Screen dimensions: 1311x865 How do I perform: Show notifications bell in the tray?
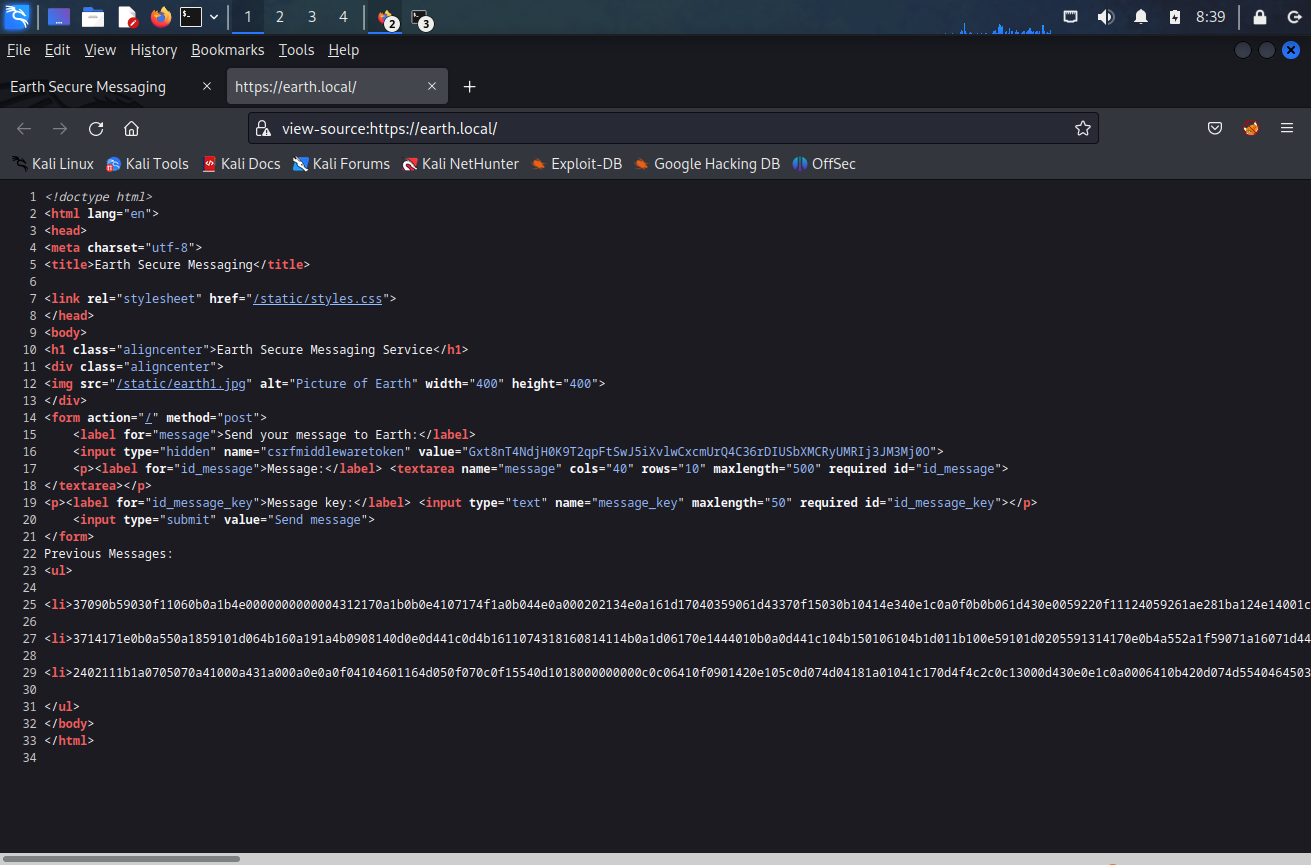(x=1140, y=17)
